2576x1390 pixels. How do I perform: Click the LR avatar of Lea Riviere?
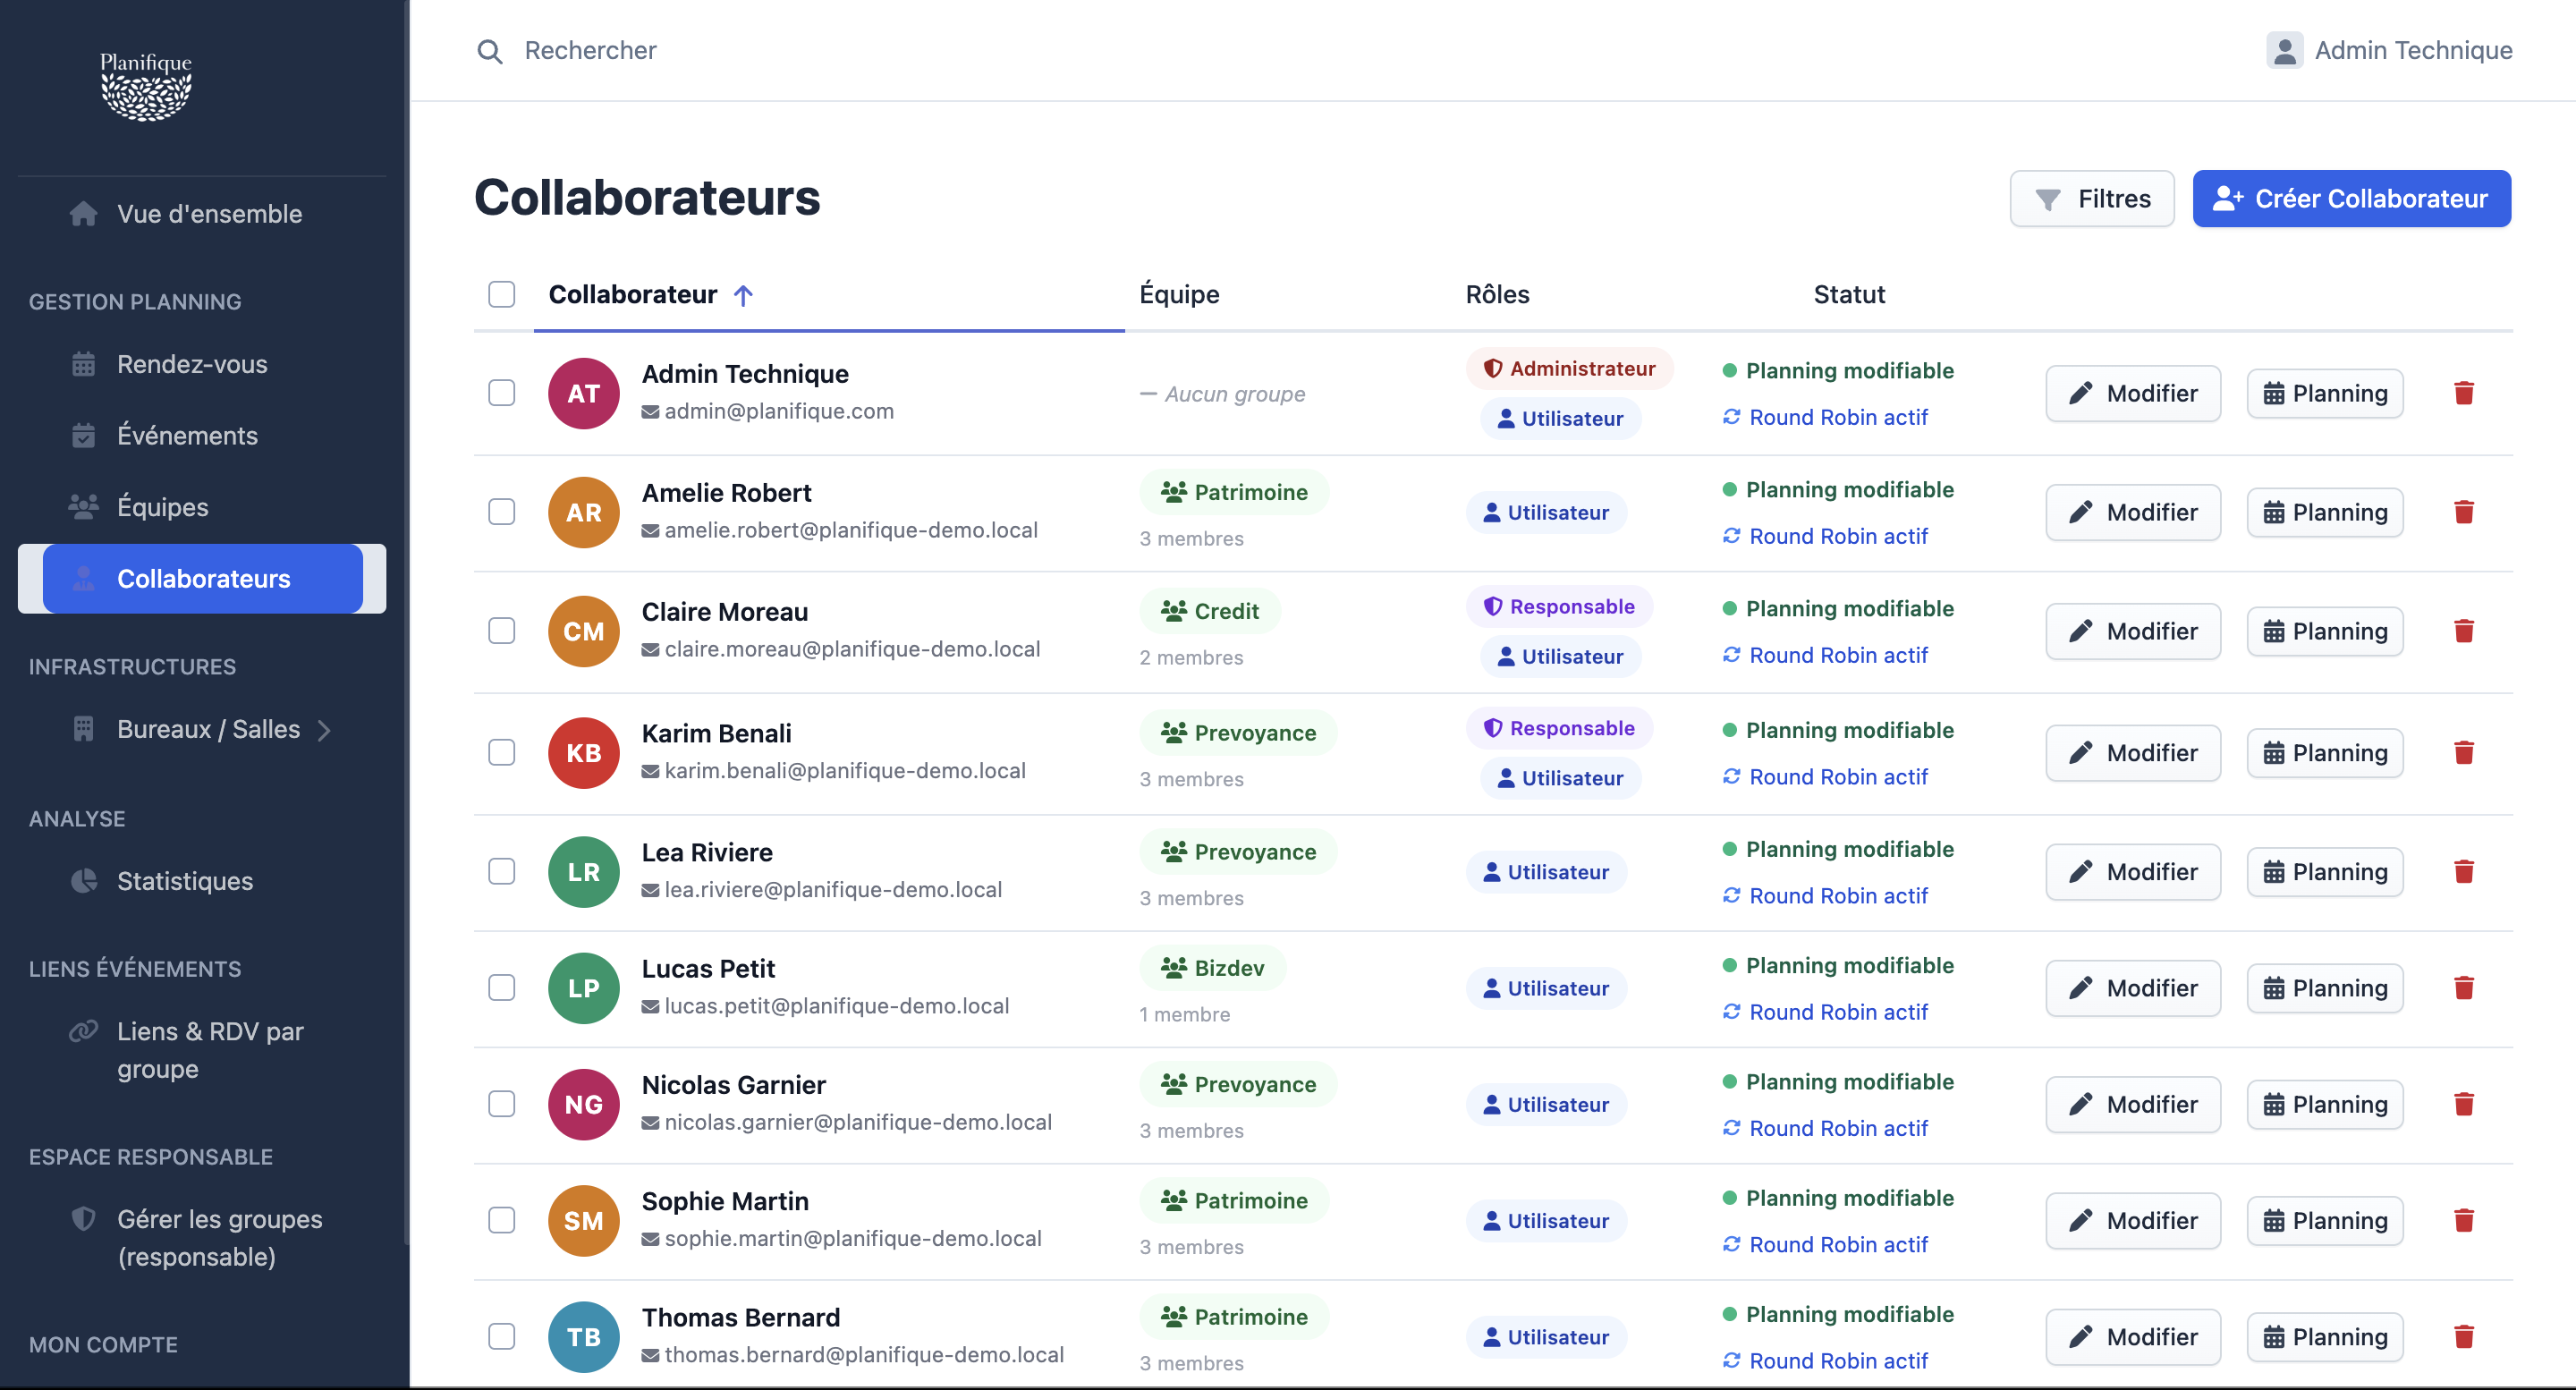(584, 872)
